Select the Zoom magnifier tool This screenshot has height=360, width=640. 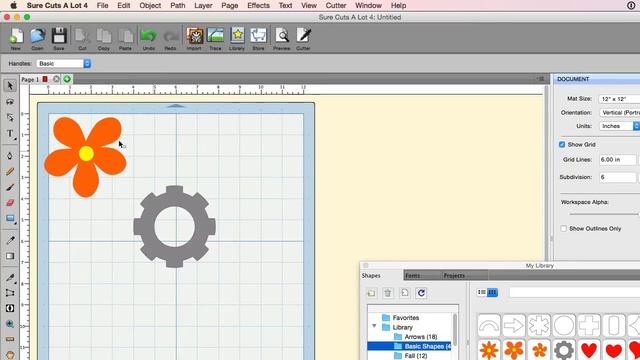[x=10, y=324]
